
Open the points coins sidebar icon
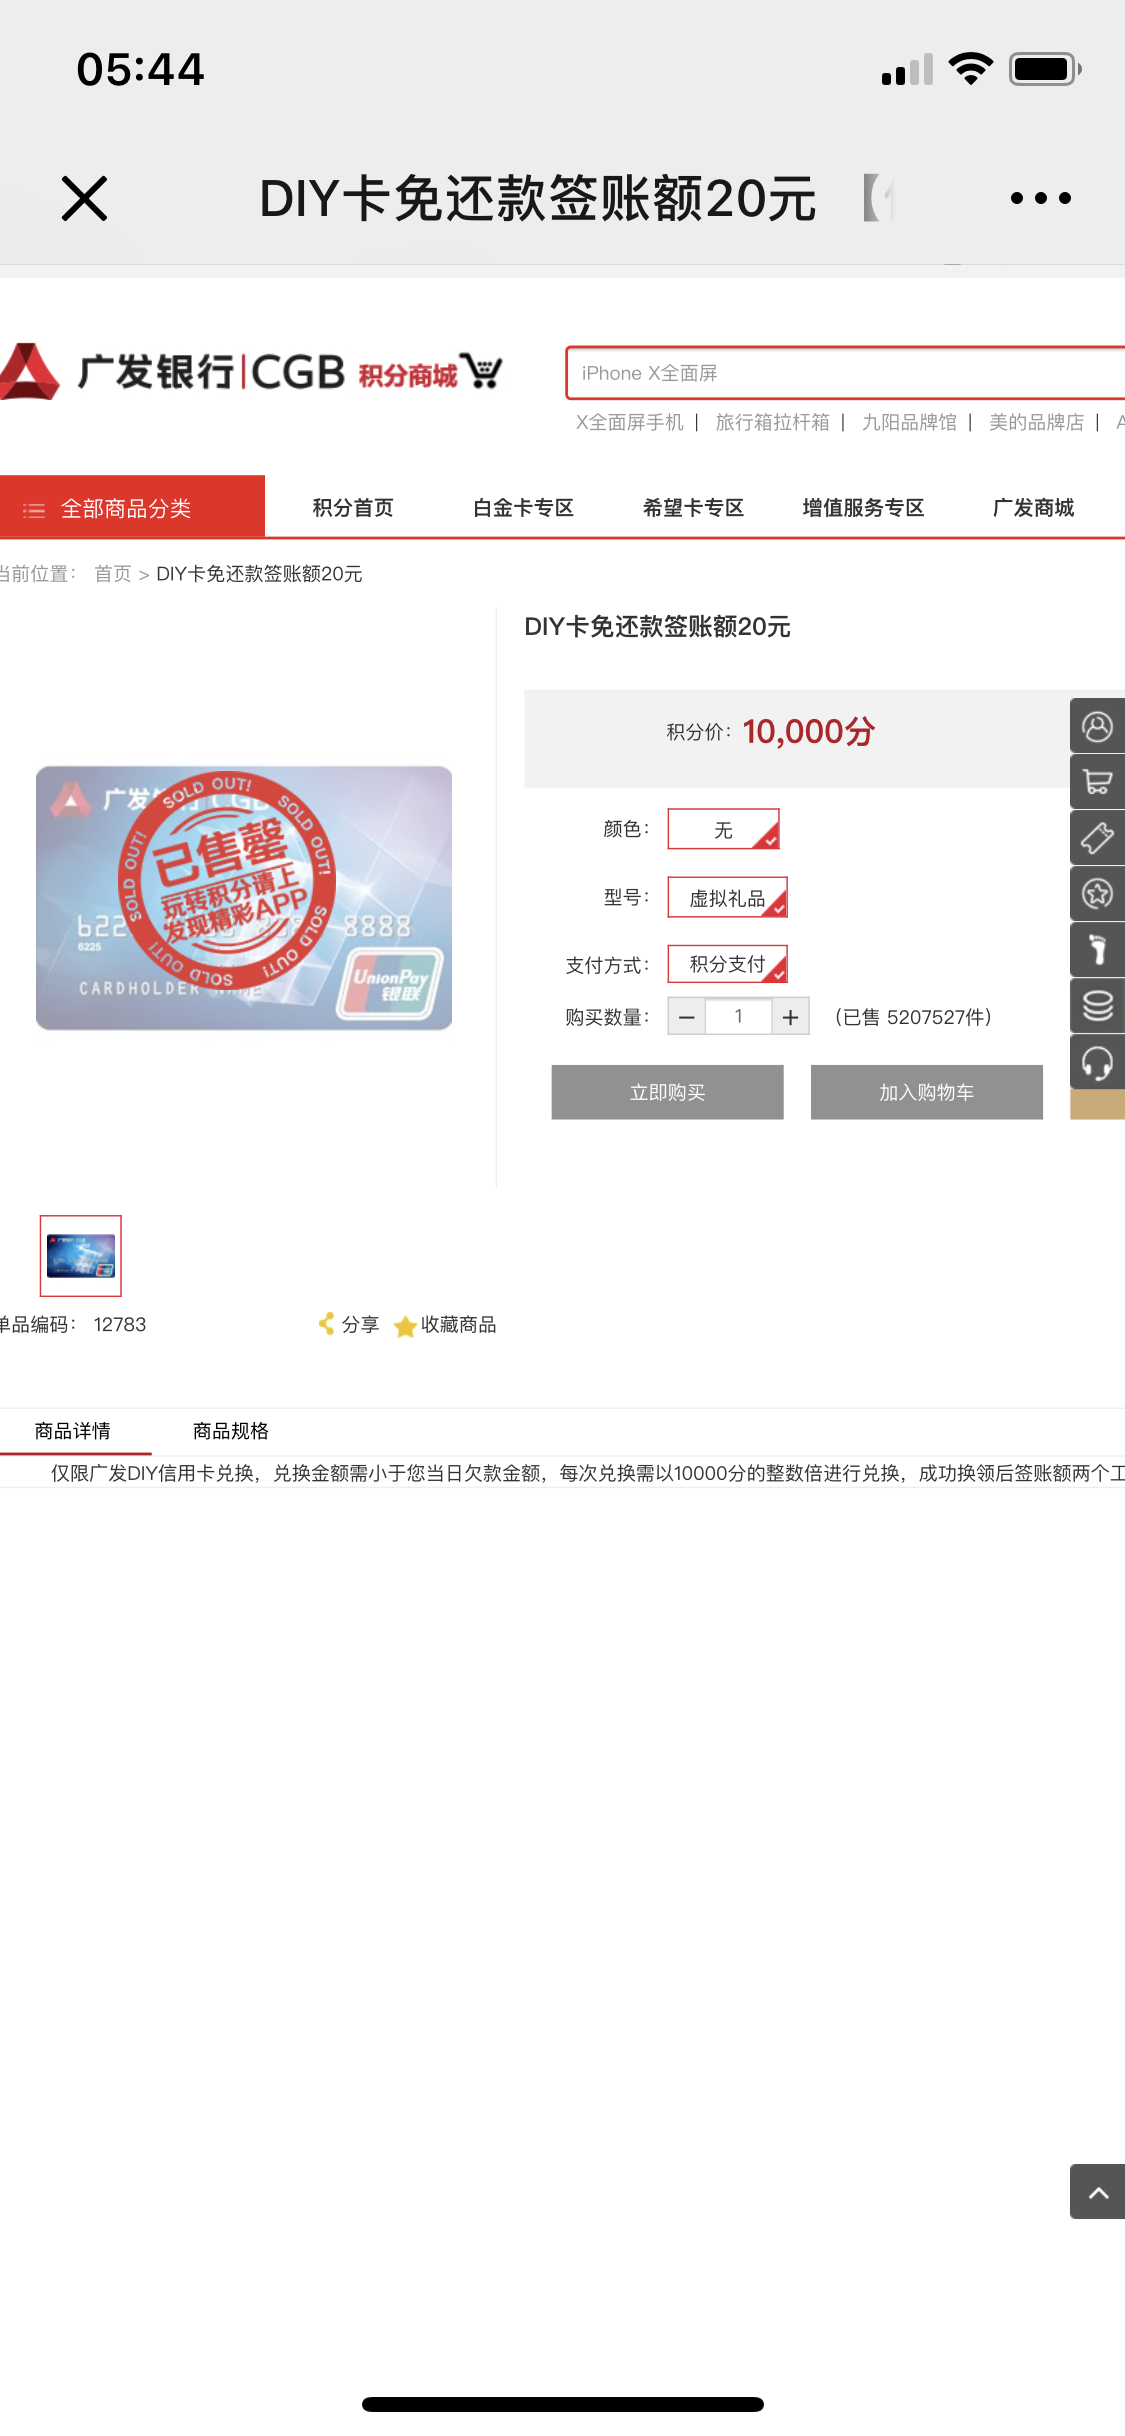click(1097, 1006)
